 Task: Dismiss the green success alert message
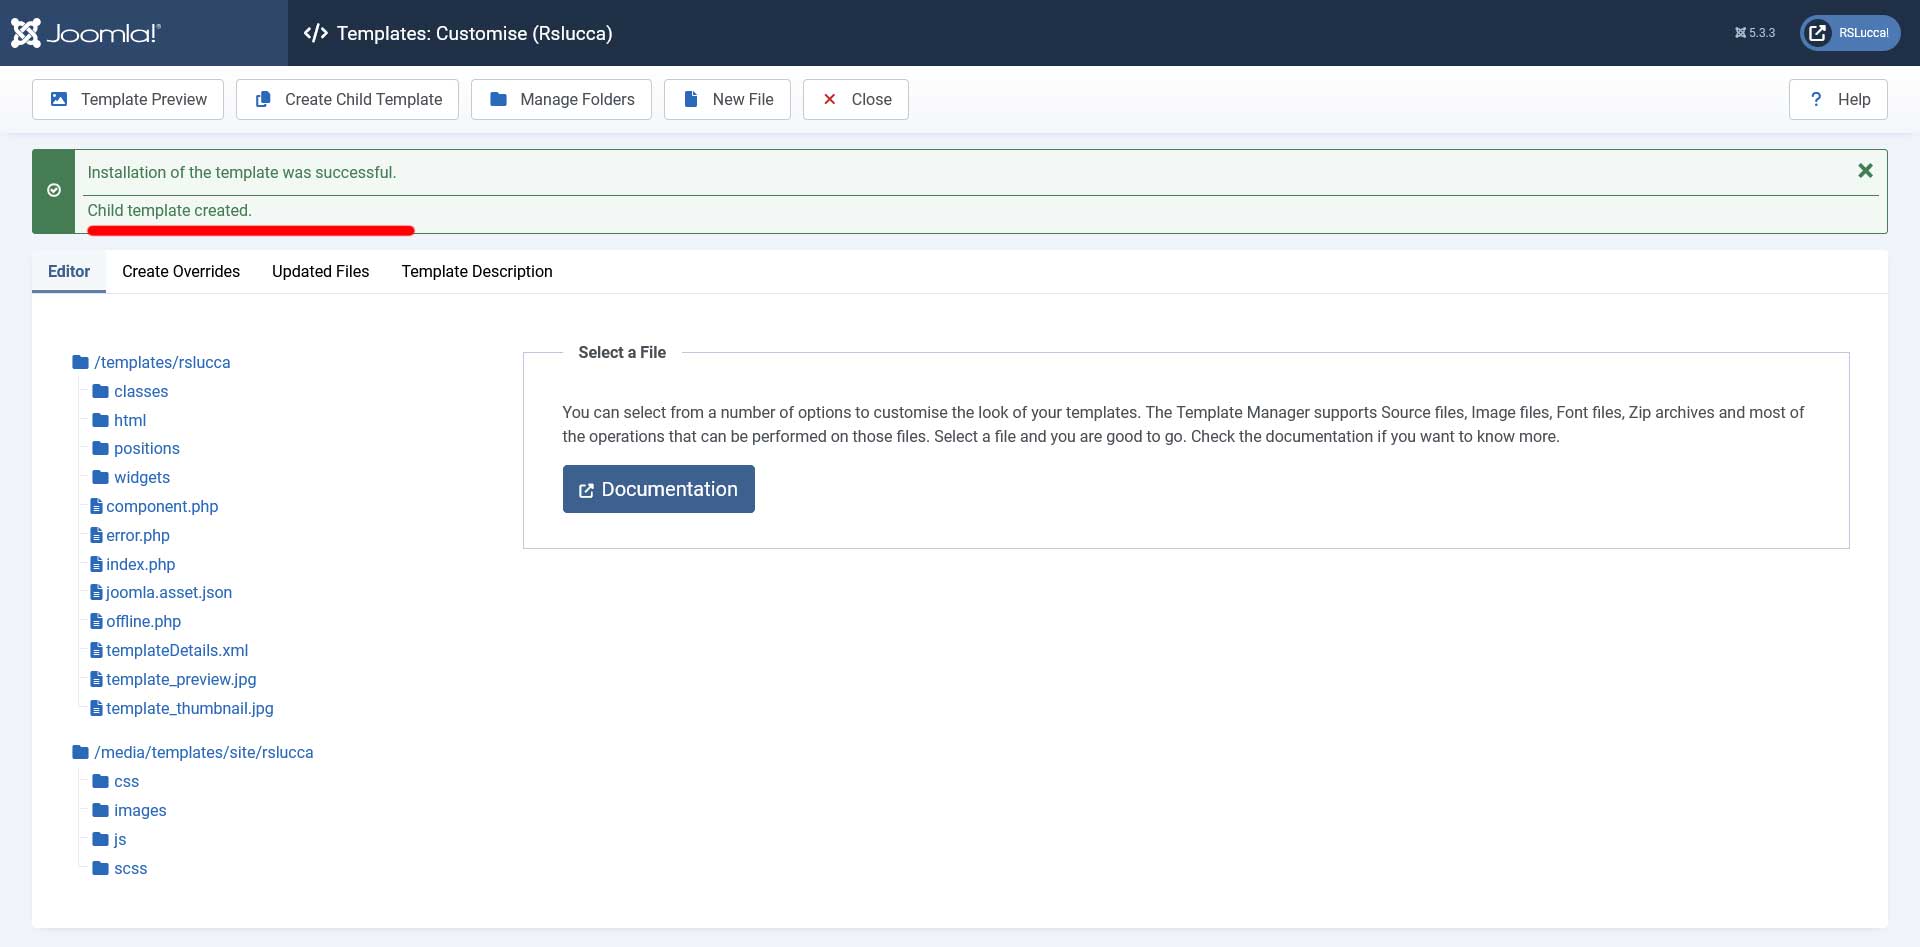(1865, 171)
